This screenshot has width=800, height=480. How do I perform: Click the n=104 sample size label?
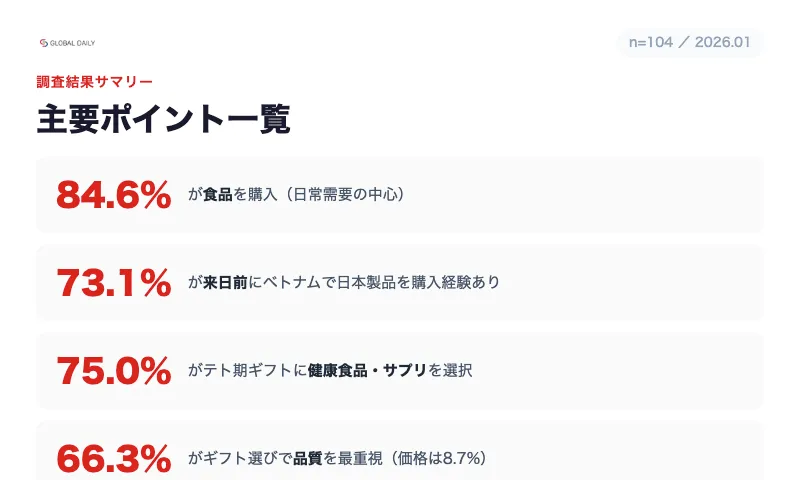651,43
